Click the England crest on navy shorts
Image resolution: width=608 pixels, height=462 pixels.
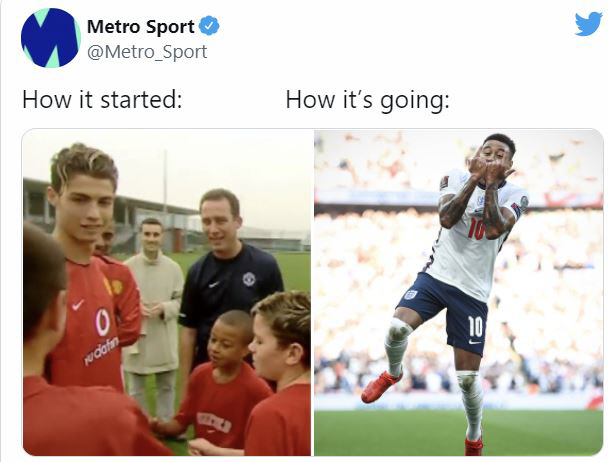411,294
